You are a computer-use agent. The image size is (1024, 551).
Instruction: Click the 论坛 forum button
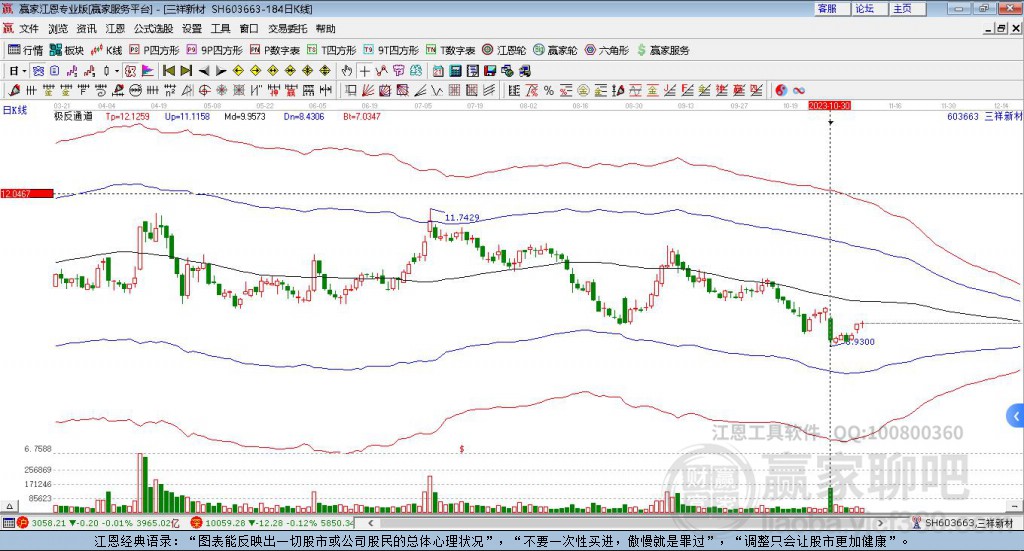[x=869, y=8]
